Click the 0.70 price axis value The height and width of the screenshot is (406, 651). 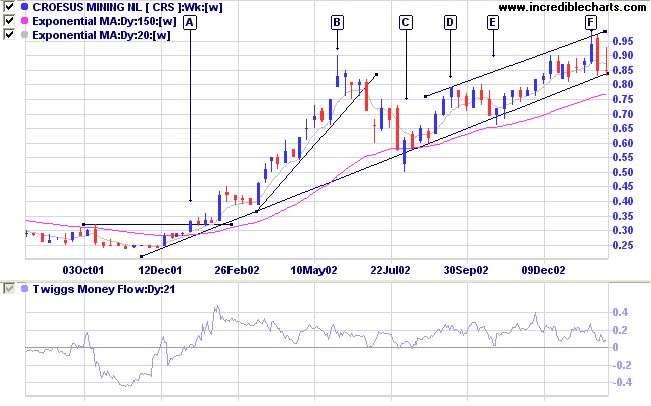[x=623, y=114]
